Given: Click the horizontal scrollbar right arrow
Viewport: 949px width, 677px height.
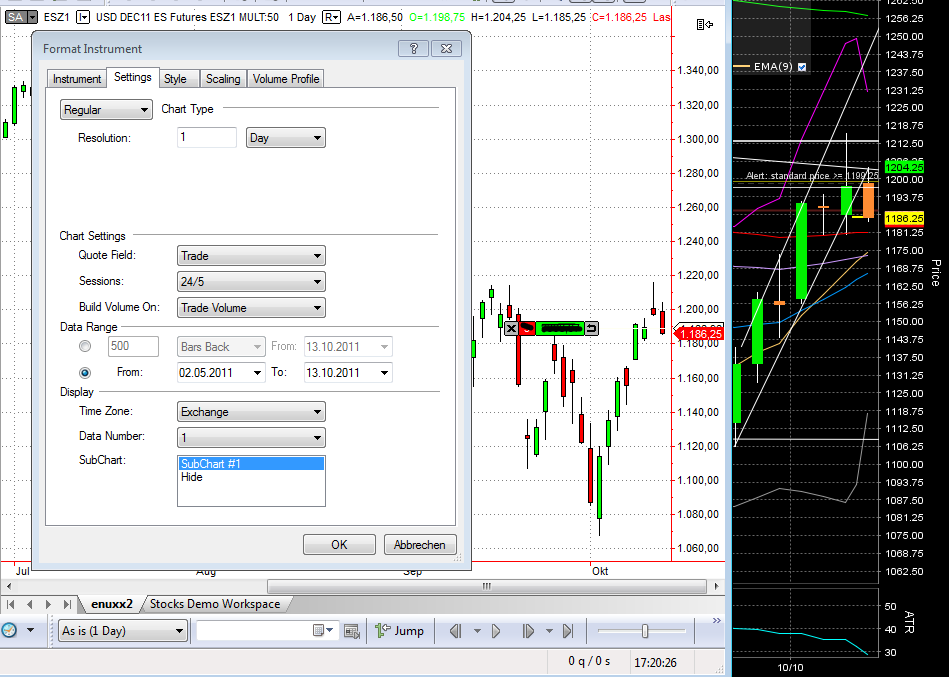Looking at the screenshot, I should click(717, 586).
